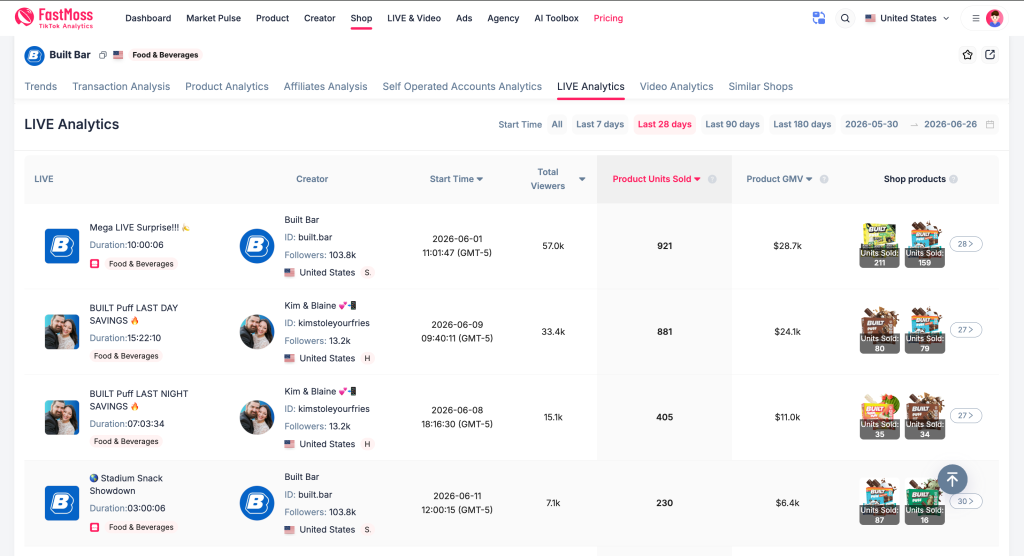The image size is (1024, 556).
Task: Open Dashboard in top navigation
Action: click(148, 18)
